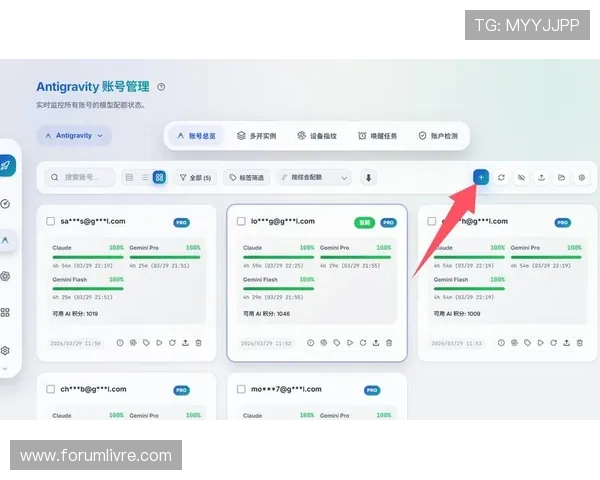Open the sidebar settings gear icon
The width and height of the screenshot is (600, 480).
(5, 350)
